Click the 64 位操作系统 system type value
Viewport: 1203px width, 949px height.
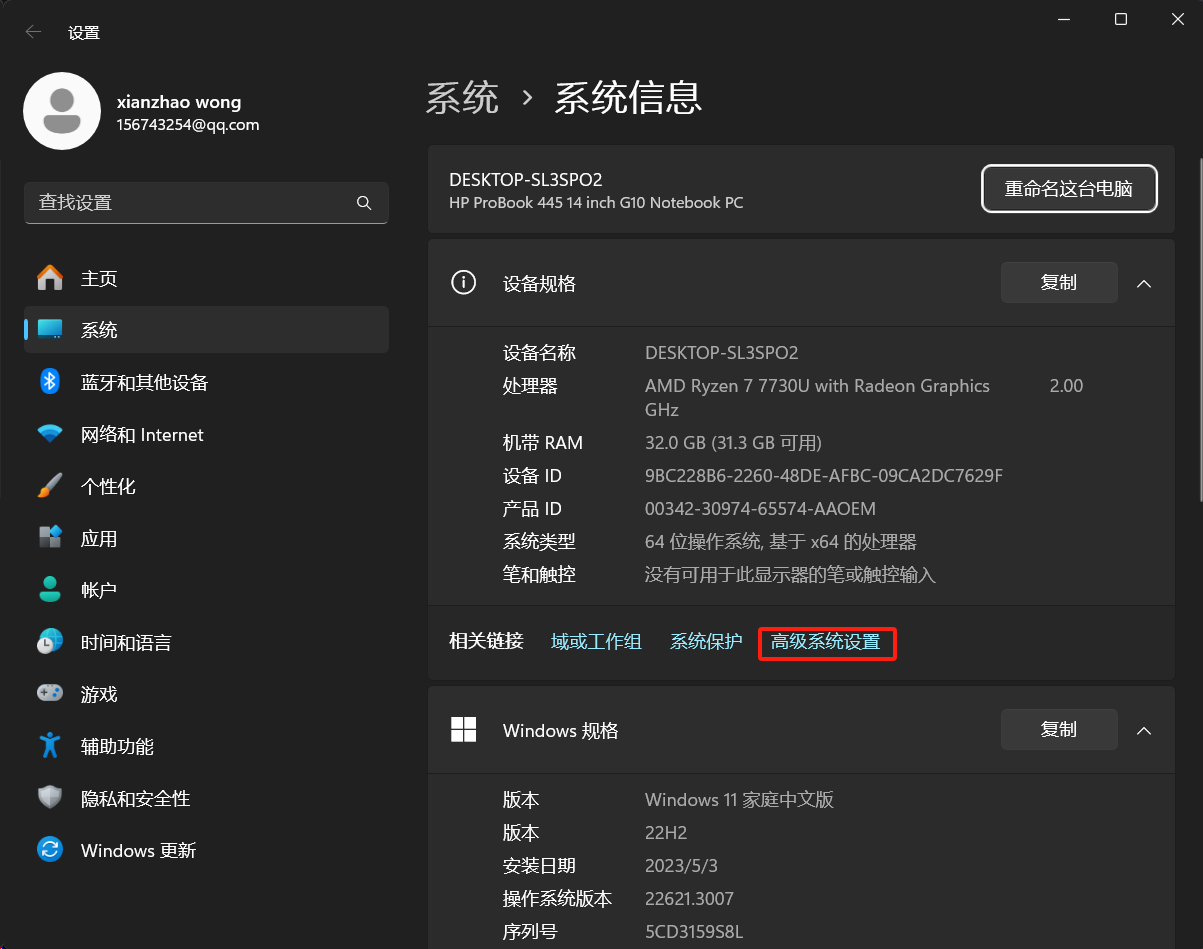(781, 542)
